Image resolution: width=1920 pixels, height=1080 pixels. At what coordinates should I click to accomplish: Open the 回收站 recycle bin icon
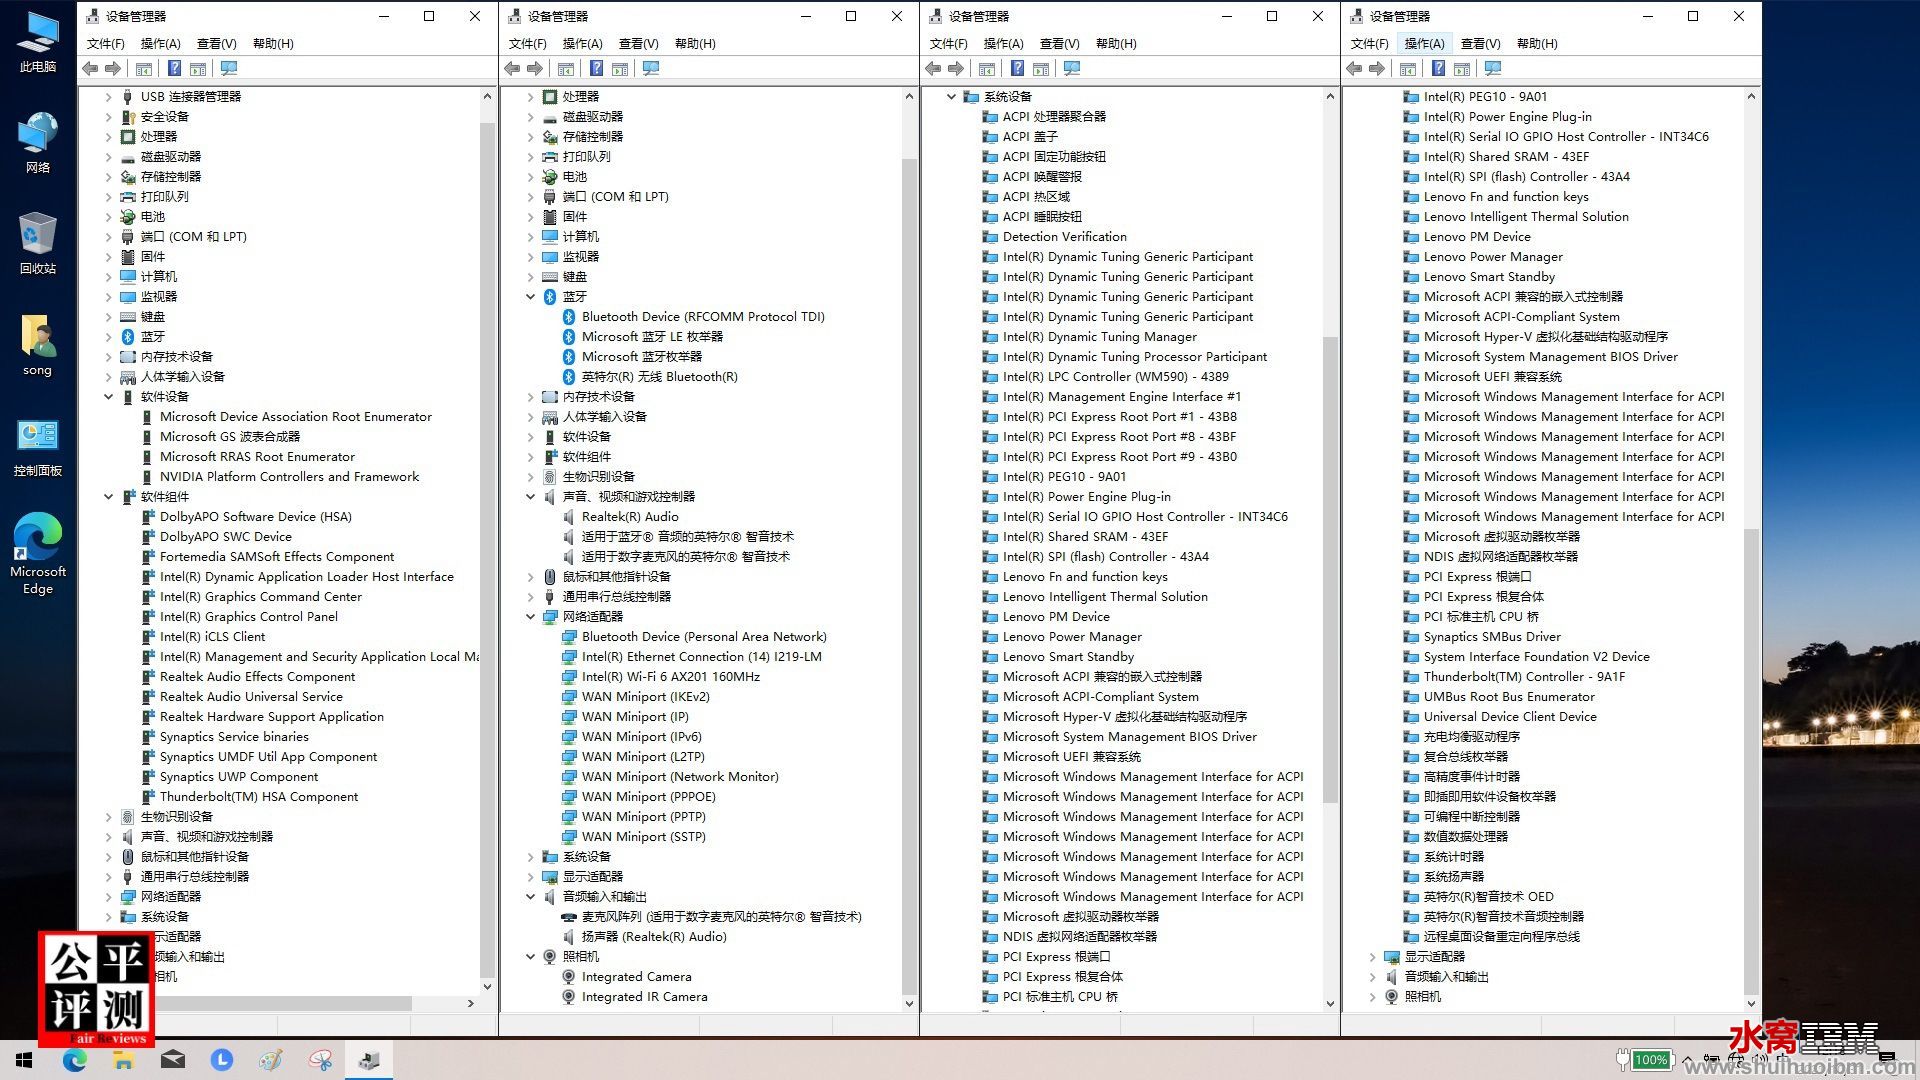(38, 243)
